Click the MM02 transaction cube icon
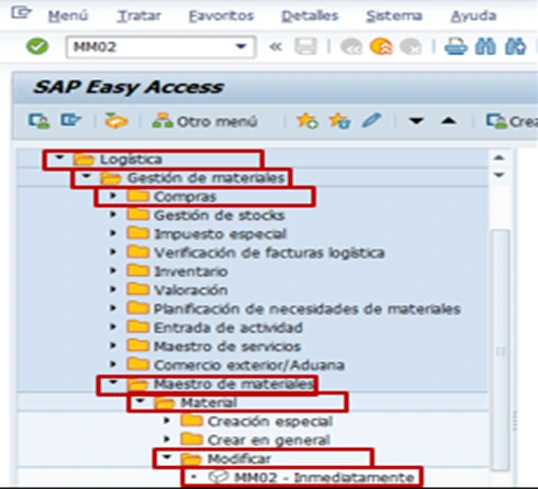 pos(218,476)
